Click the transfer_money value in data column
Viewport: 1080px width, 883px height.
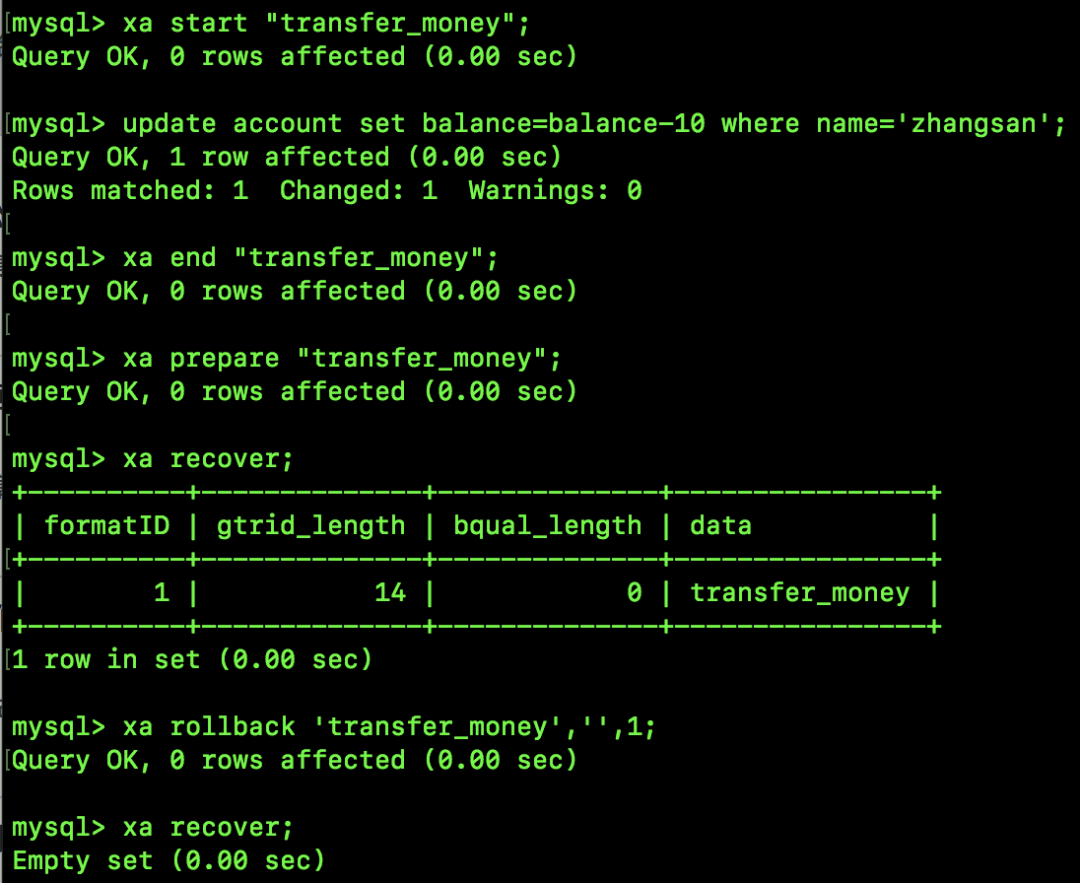pyautogui.click(x=800, y=593)
